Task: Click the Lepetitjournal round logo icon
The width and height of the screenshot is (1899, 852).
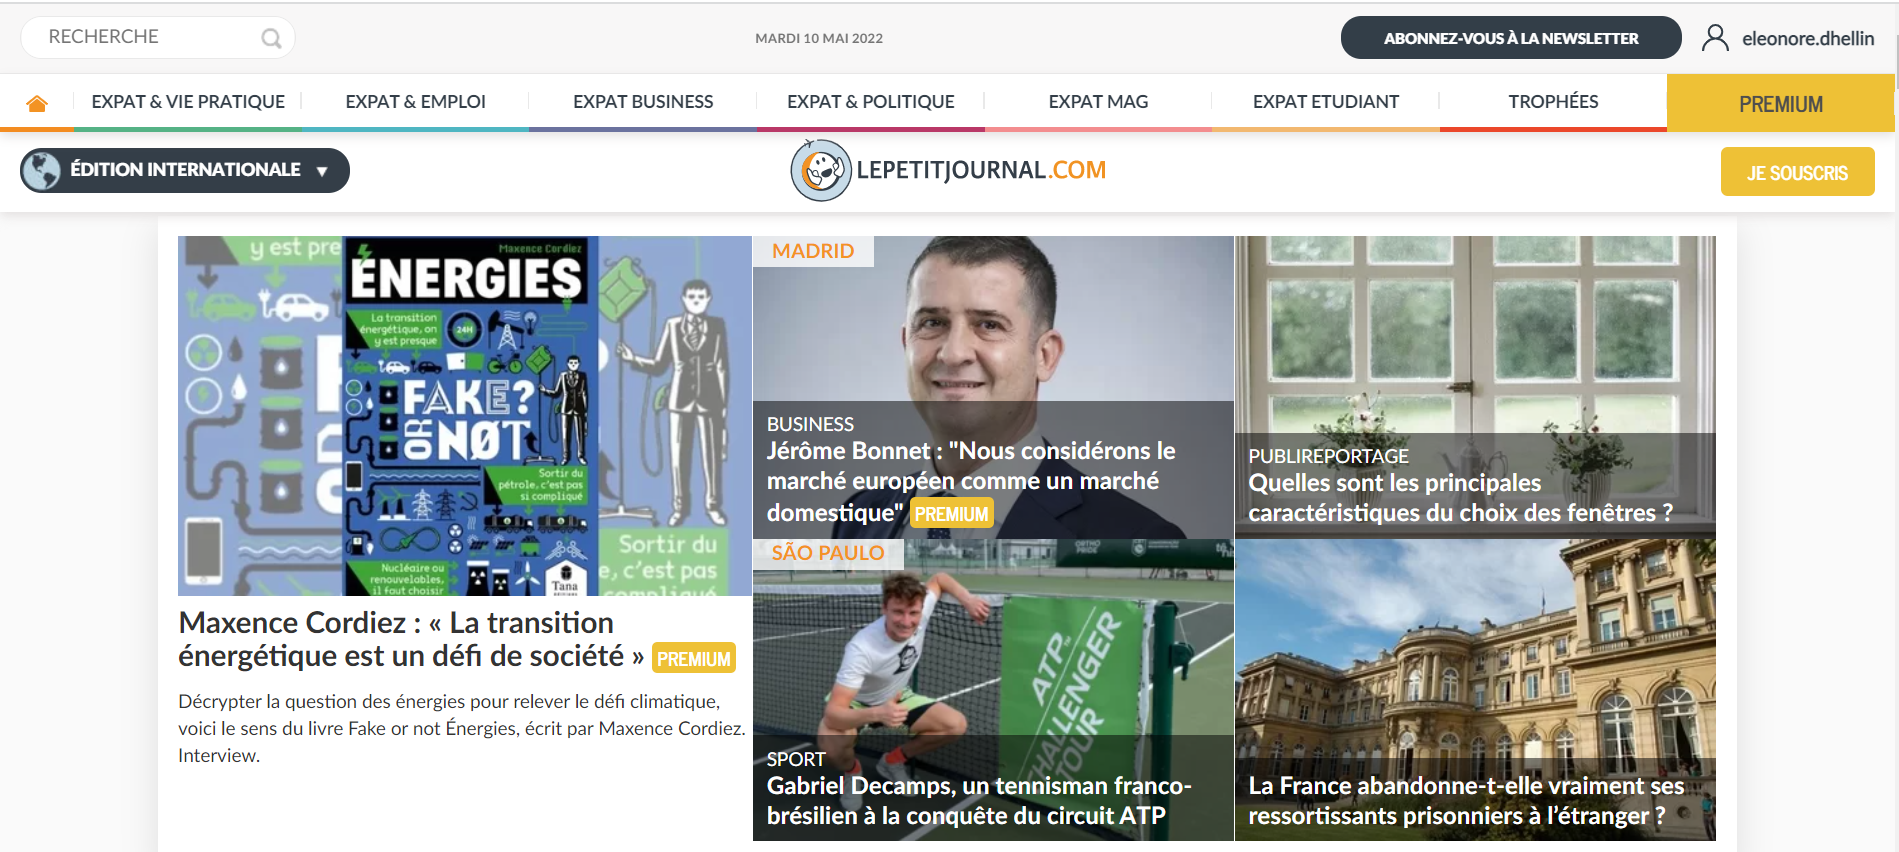Action: (x=821, y=170)
